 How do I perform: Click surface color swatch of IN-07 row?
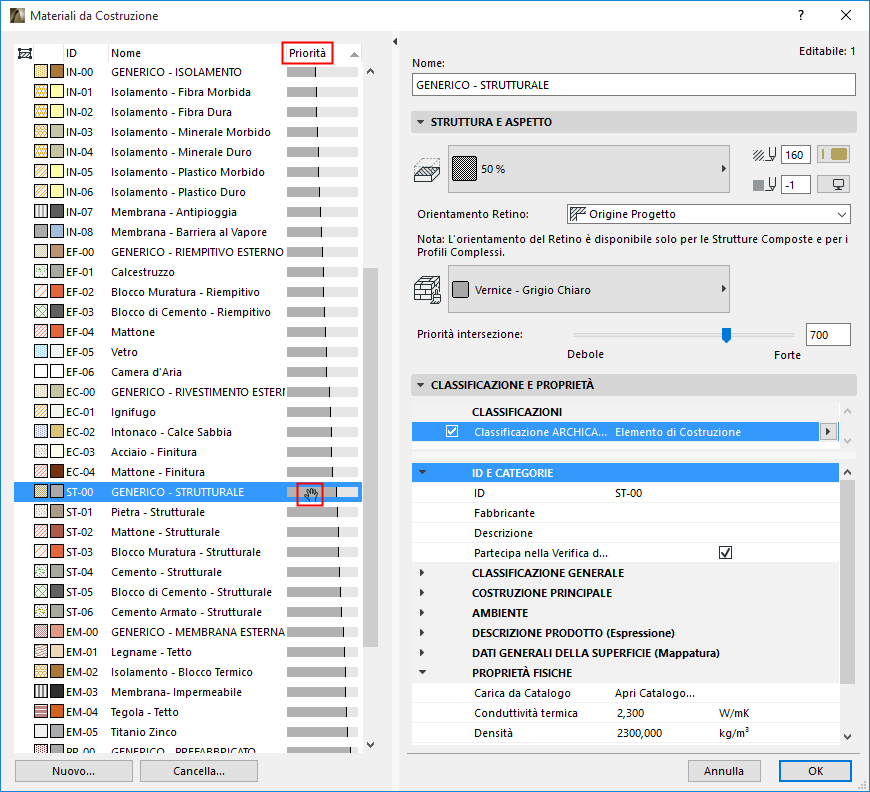click(x=57, y=211)
